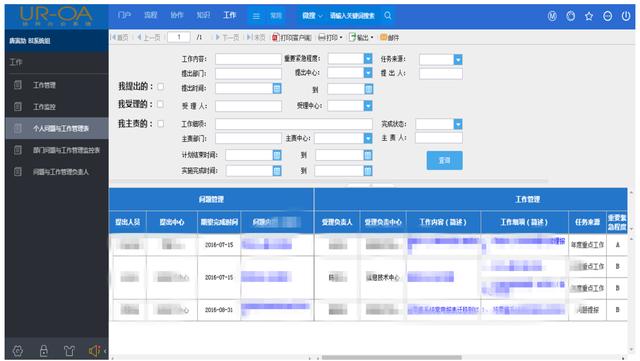Click the blue 查询 query button
Viewport: 640px width, 361px height.
444,160
